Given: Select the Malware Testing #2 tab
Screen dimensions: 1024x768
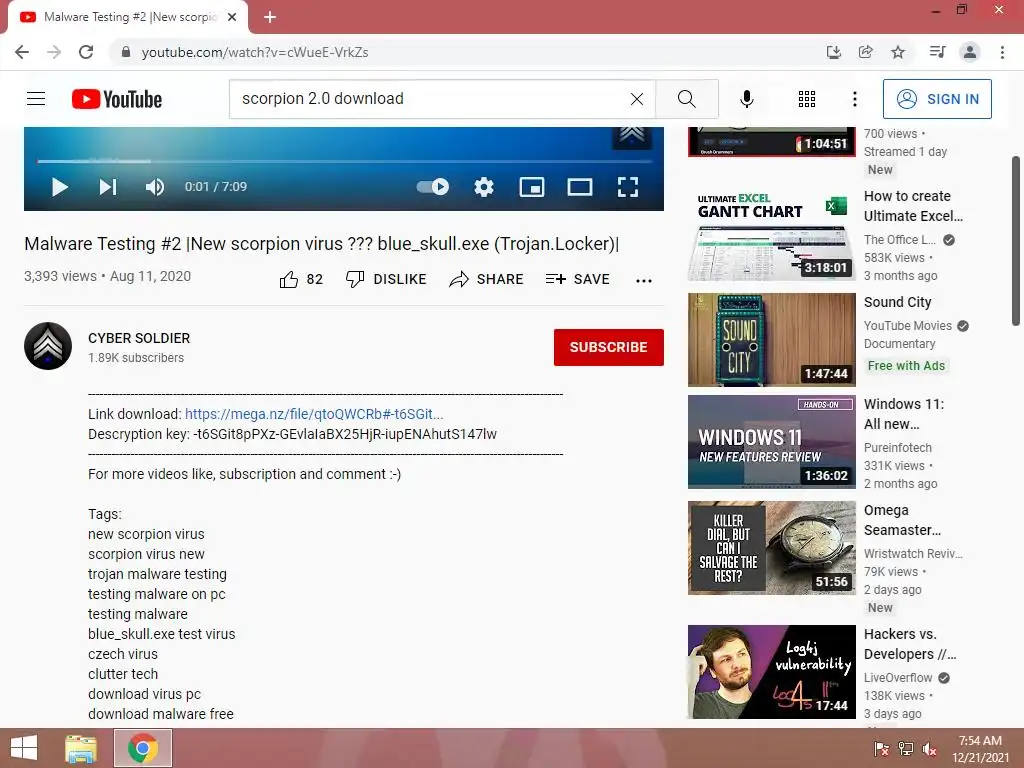Looking at the screenshot, I should point(128,17).
